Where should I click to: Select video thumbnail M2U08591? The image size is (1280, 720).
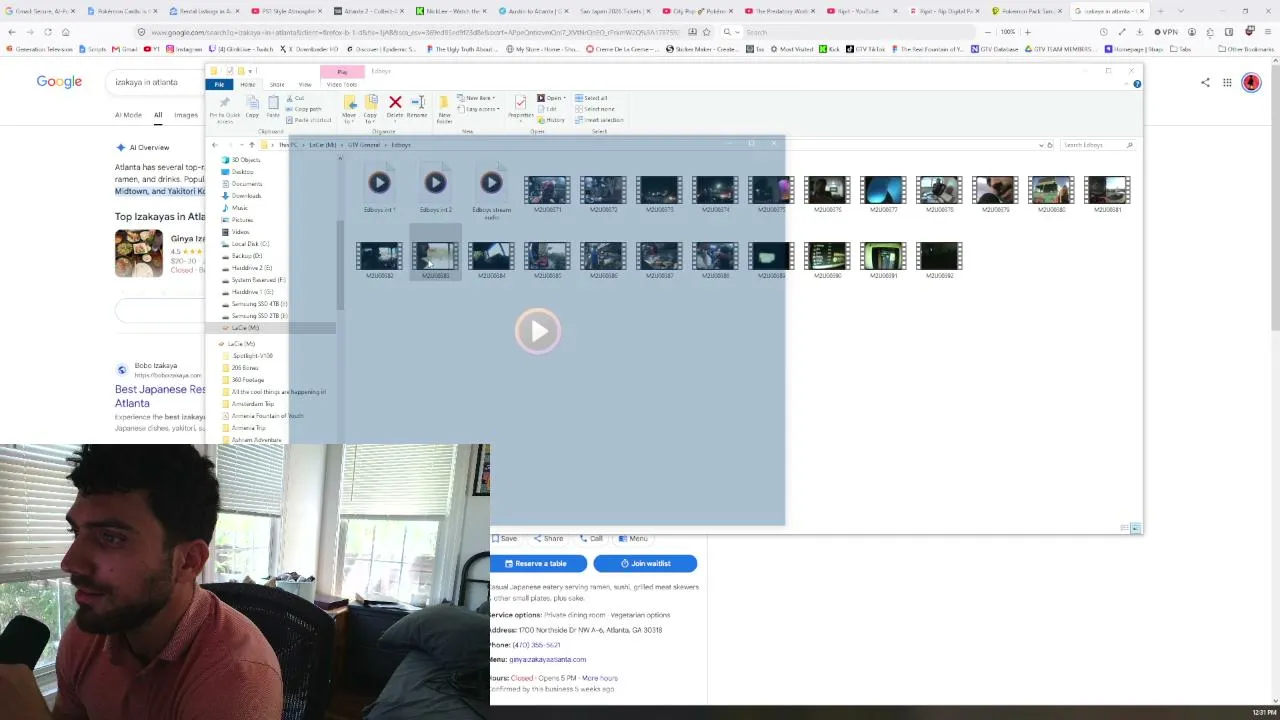pyautogui.click(x=883, y=260)
